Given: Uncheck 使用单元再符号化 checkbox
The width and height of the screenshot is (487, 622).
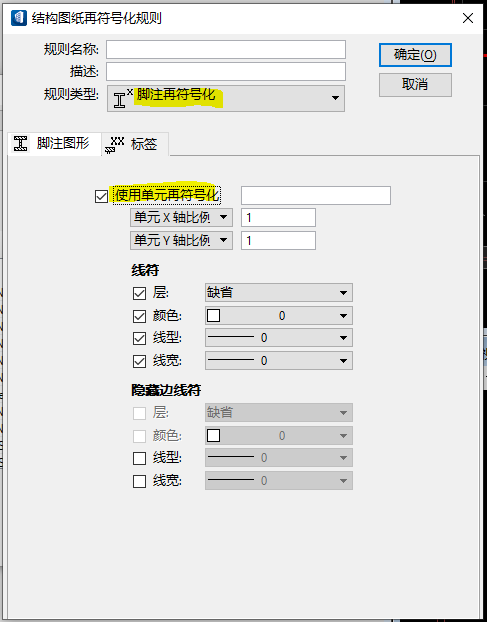Looking at the screenshot, I should [101, 196].
